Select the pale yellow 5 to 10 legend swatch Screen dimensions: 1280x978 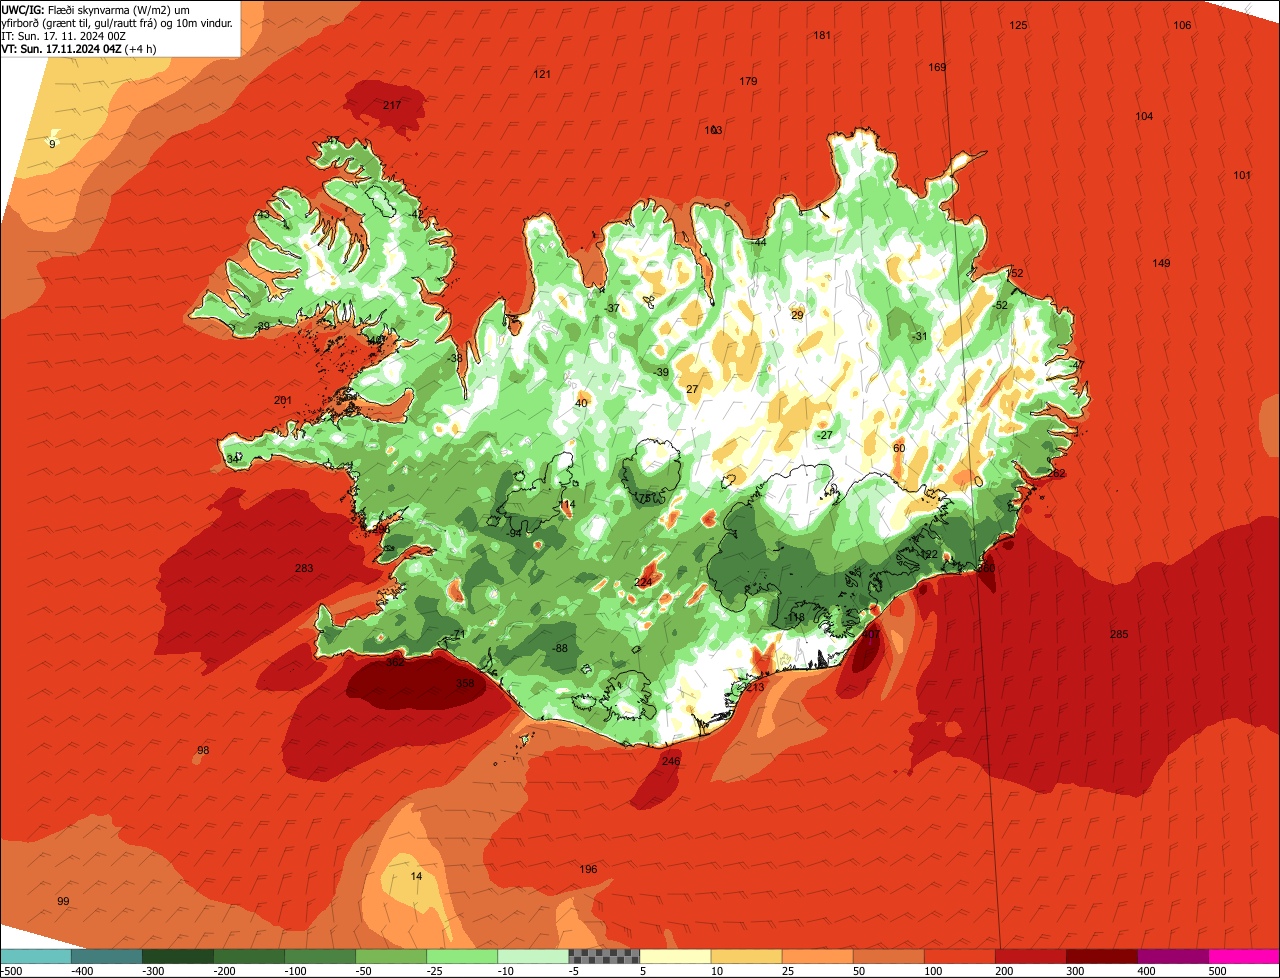coord(675,956)
